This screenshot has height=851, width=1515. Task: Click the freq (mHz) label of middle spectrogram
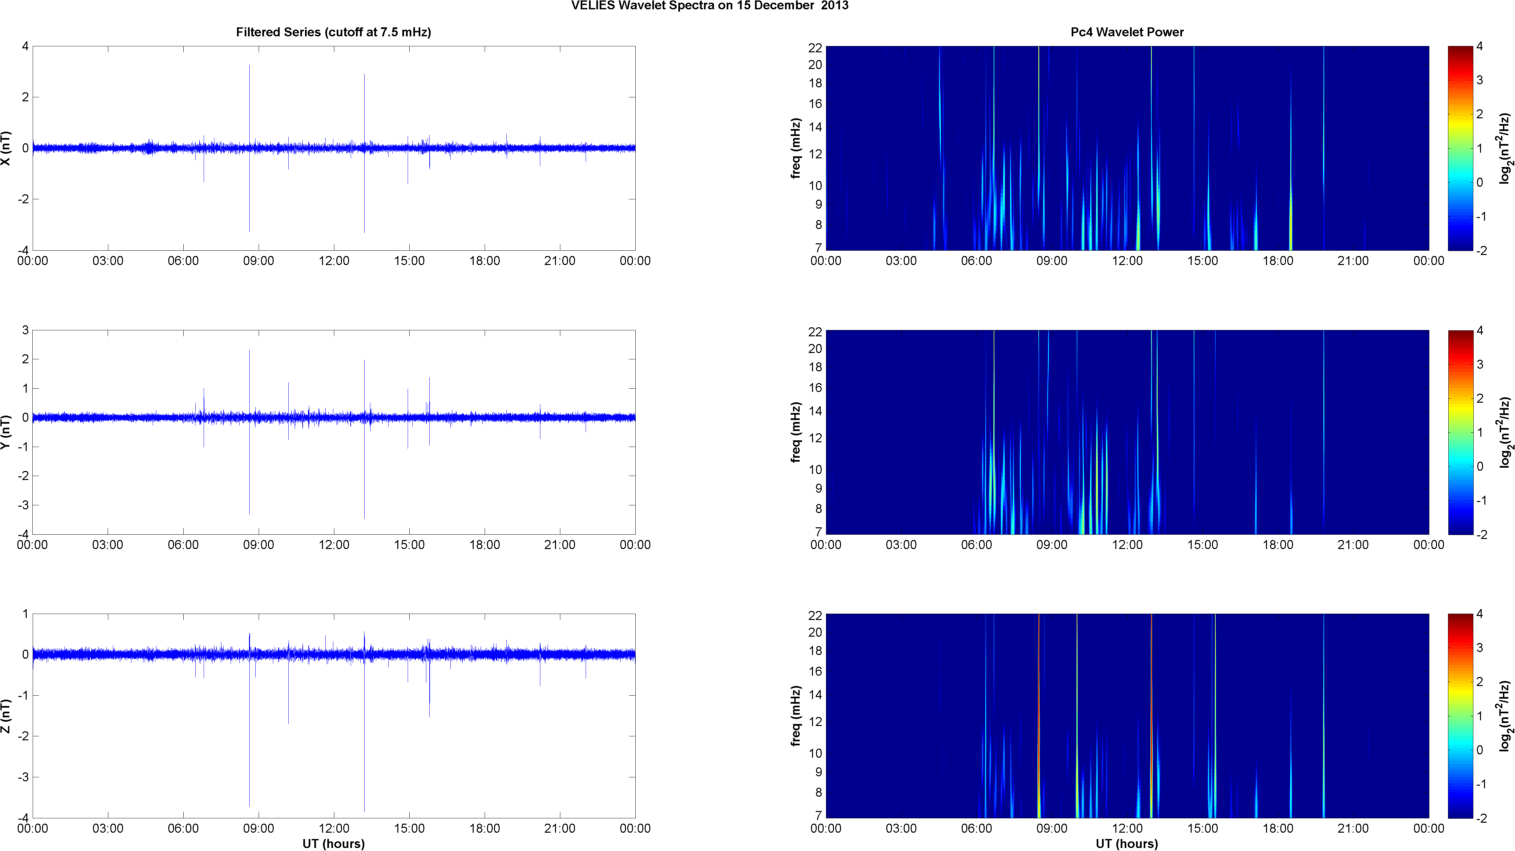(x=796, y=432)
